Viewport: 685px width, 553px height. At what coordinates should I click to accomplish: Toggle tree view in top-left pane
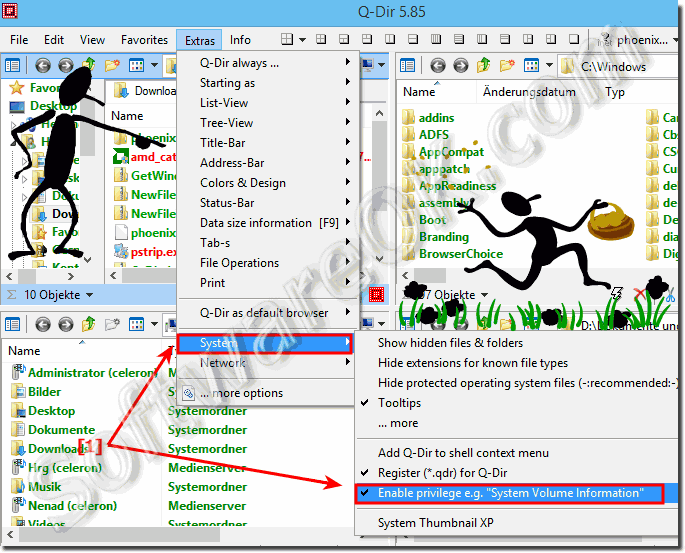click(12, 66)
